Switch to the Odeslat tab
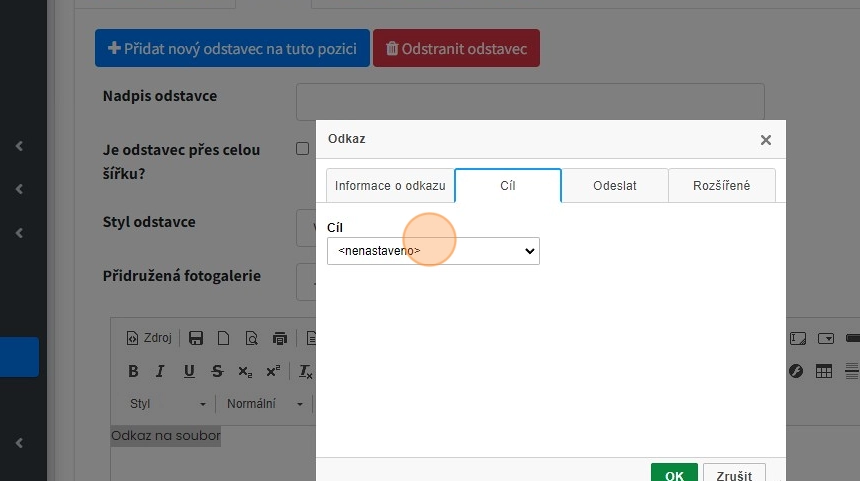This screenshot has width=860, height=481. [x=614, y=186]
